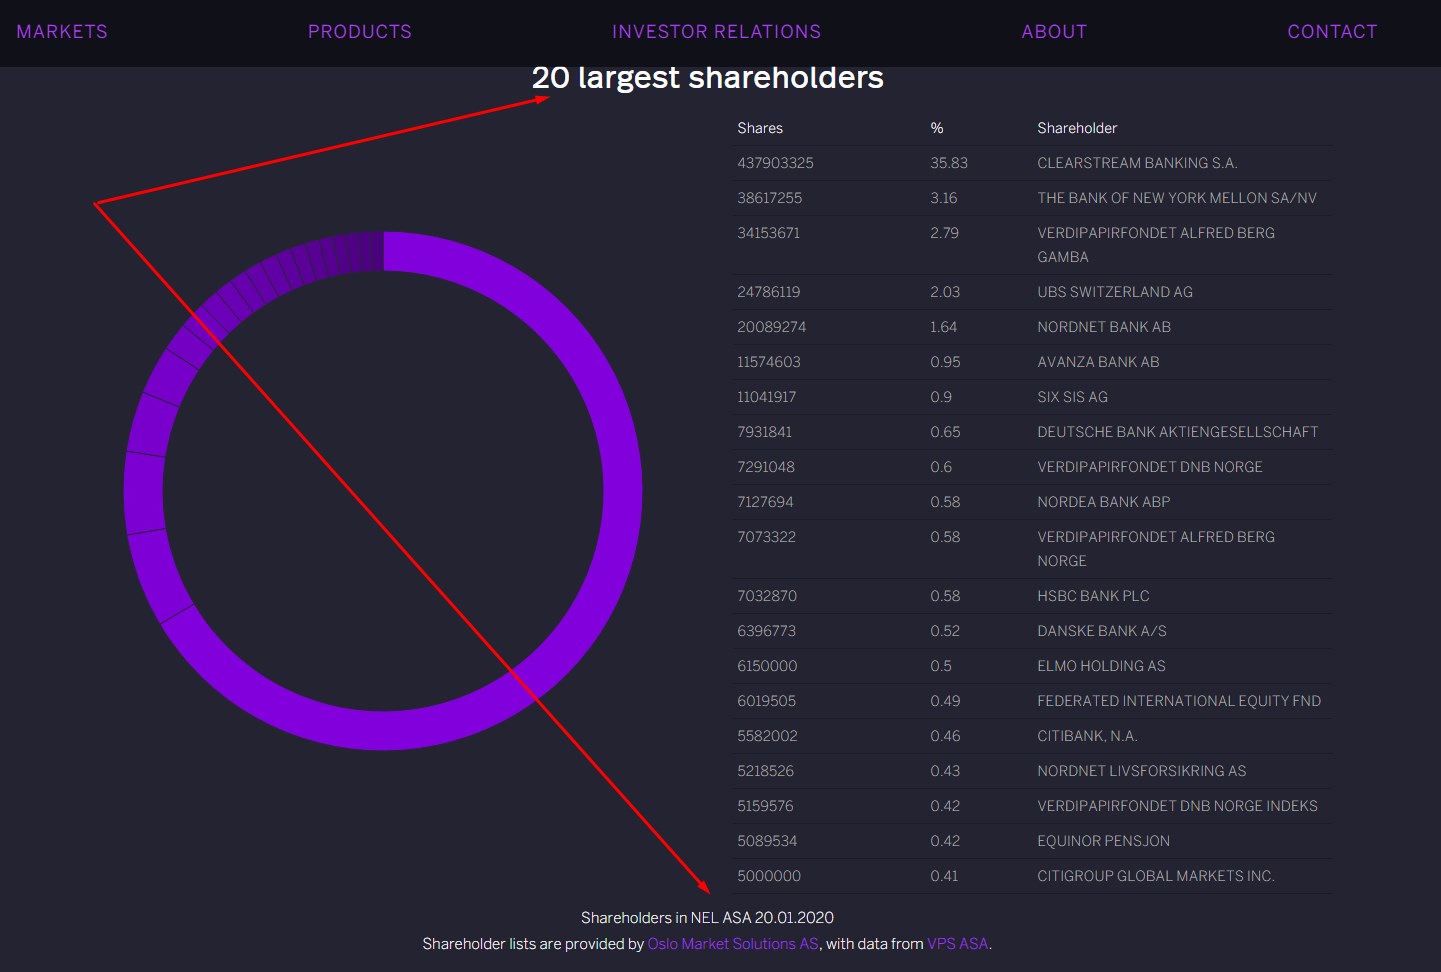The height and width of the screenshot is (972, 1441).
Task: Follow the Oslo Market Solutions AS link
Action: pos(733,944)
